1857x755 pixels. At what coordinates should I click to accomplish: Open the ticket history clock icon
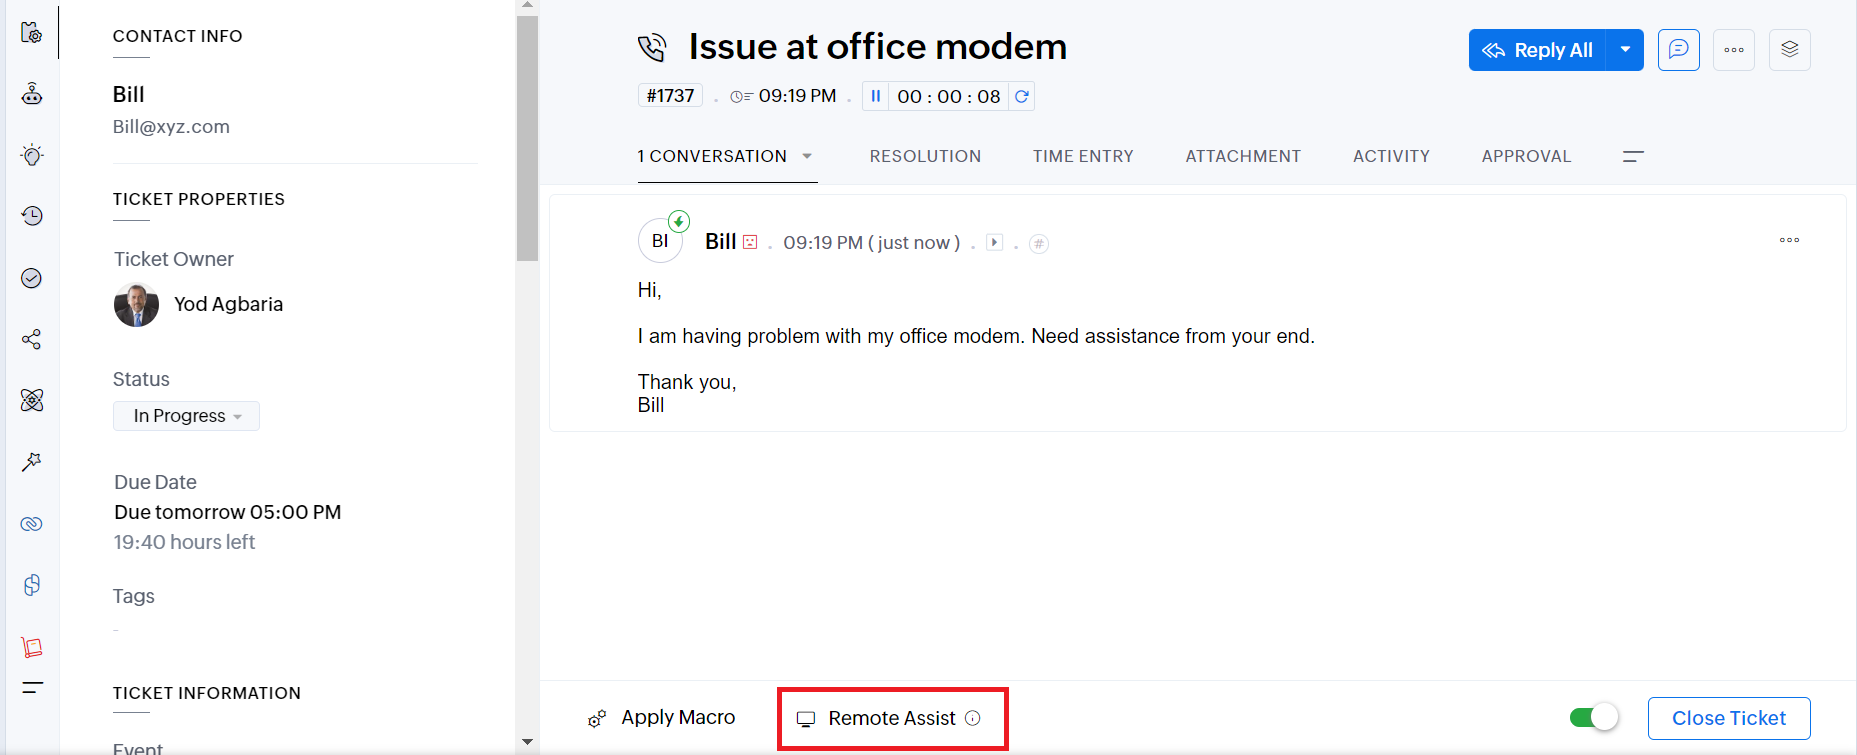32,216
